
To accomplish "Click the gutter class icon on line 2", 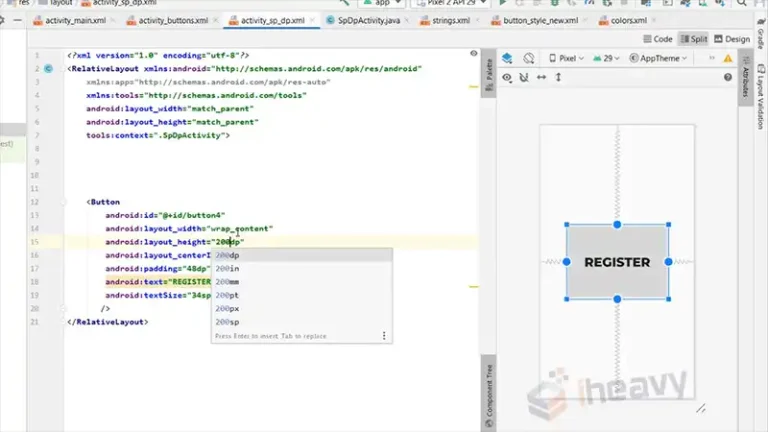I will [48, 69].
